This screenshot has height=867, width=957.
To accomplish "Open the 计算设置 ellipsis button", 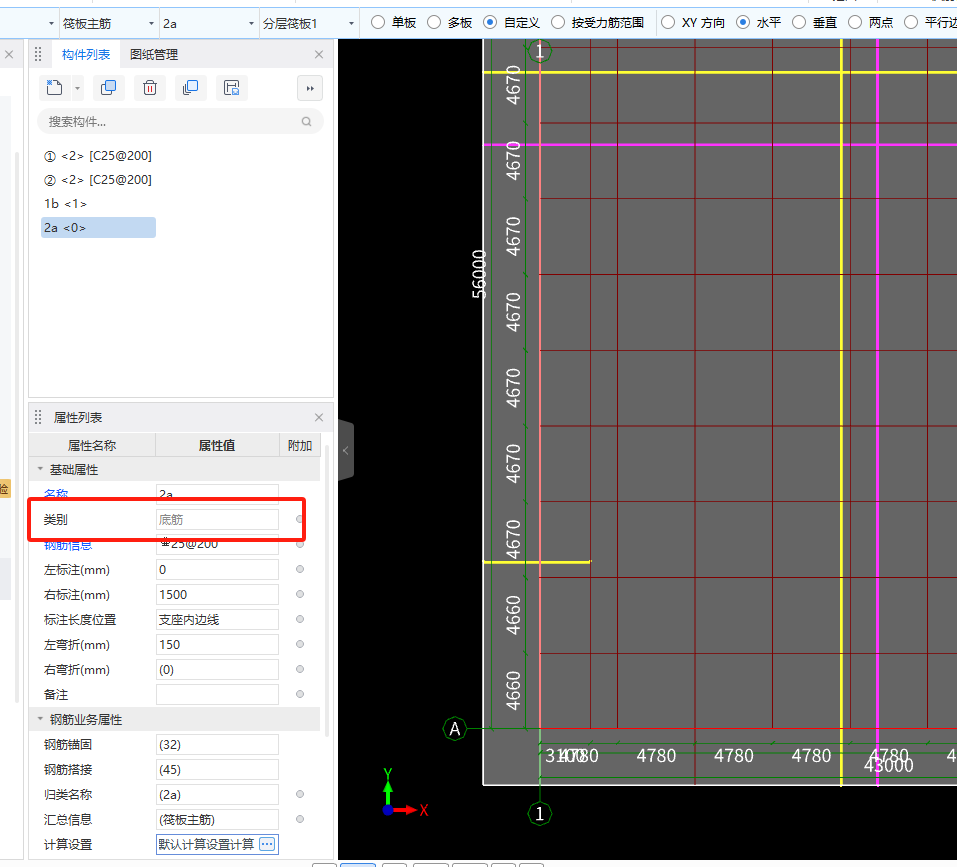I will tap(267, 844).
